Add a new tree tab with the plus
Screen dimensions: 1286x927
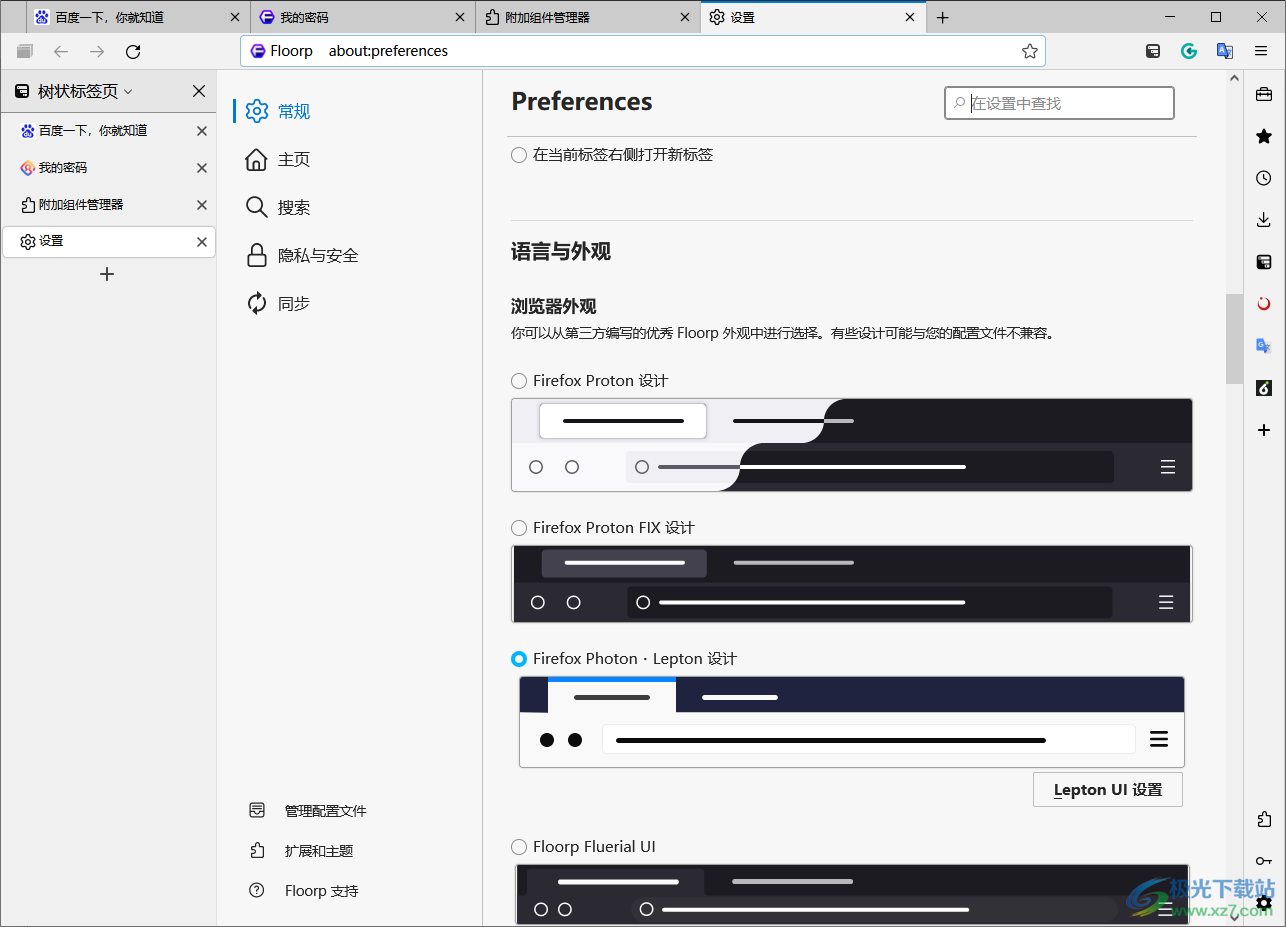pyautogui.click(x=107, y=274)
